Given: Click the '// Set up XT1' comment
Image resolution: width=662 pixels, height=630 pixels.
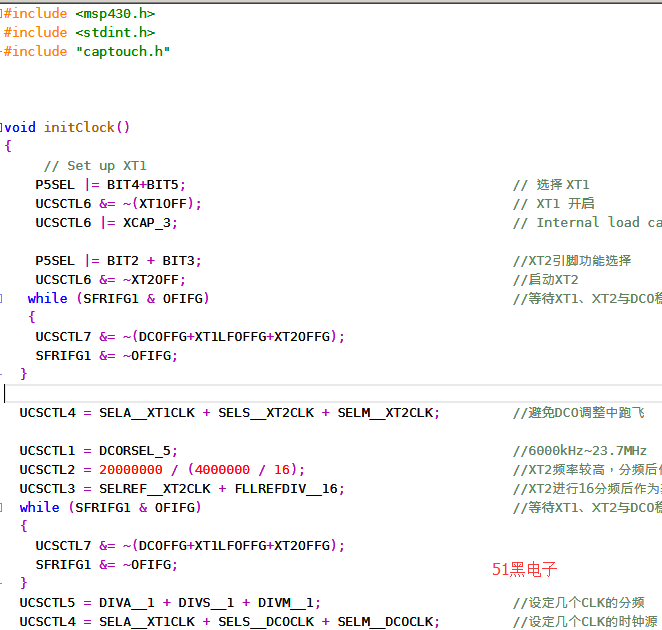Looking at the screenshot, I should [x=95, y=166].
